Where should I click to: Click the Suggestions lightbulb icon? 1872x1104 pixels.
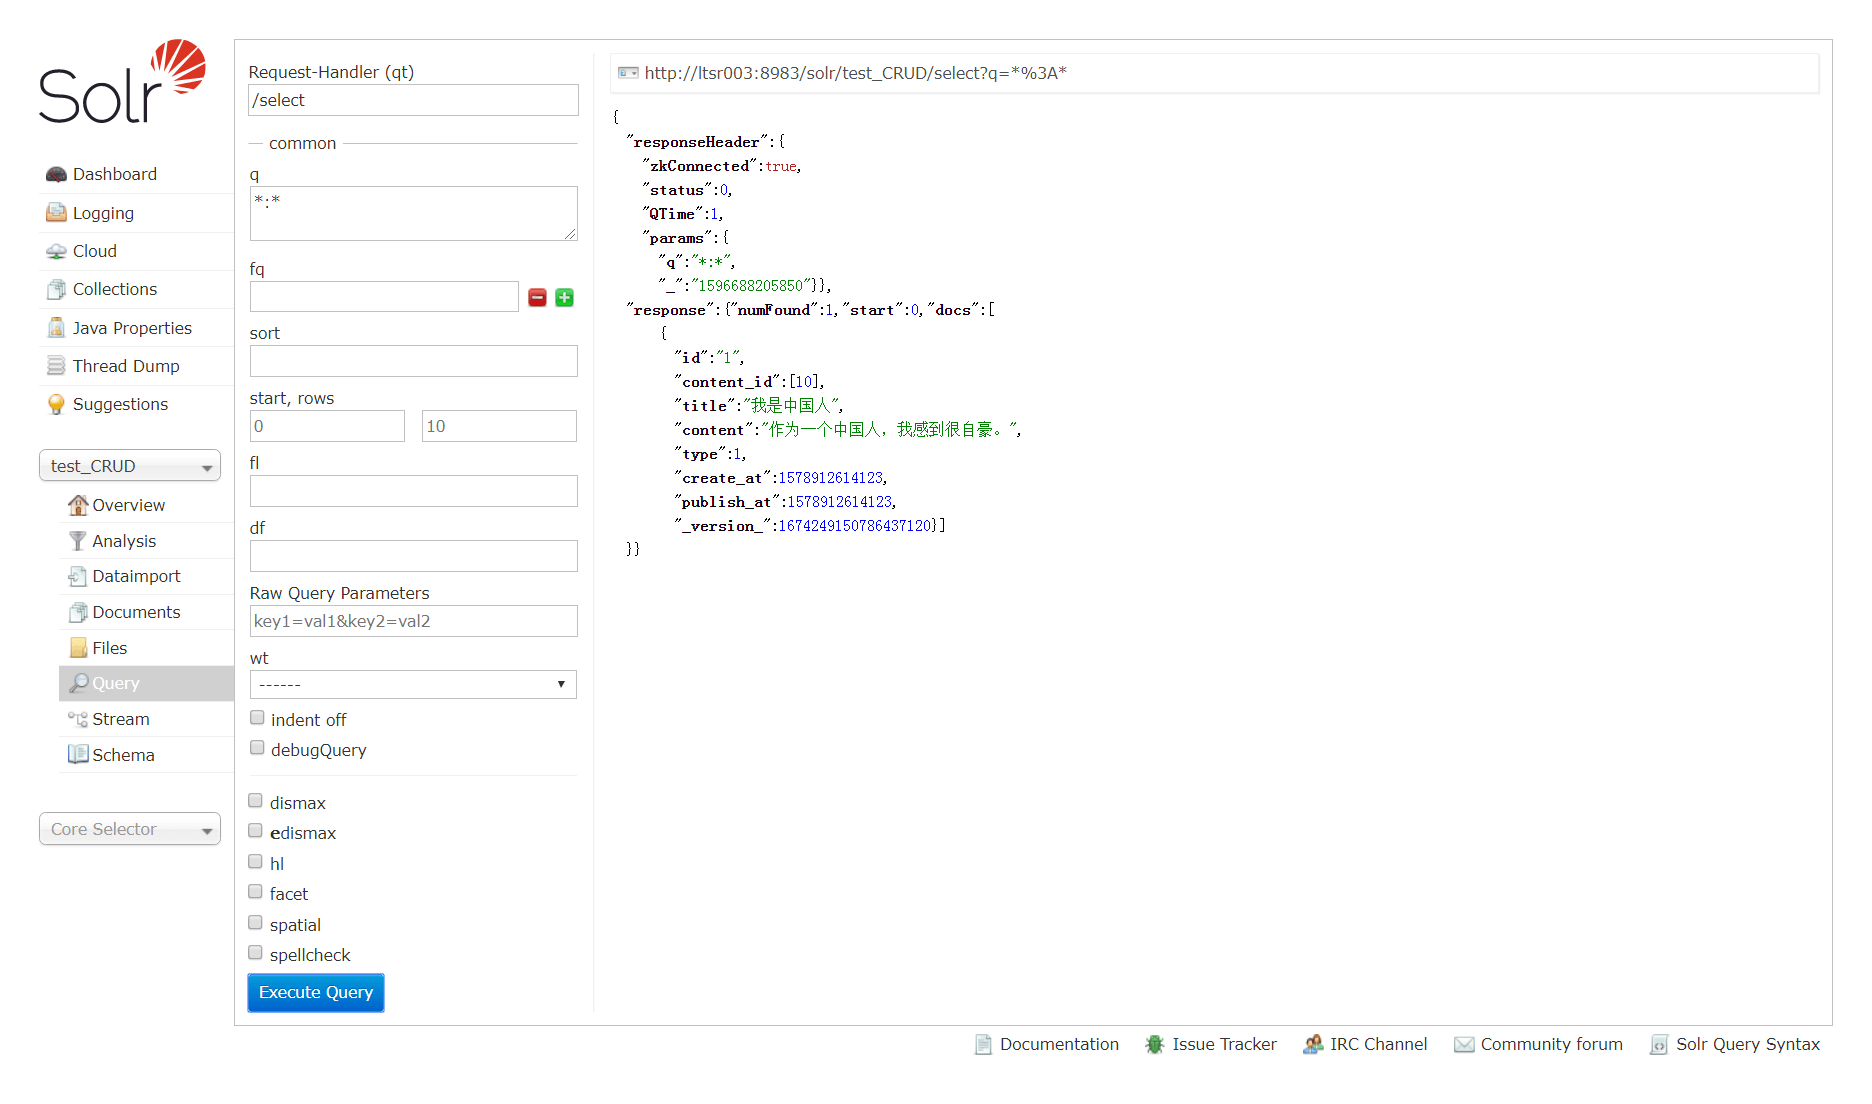point(56,404)
